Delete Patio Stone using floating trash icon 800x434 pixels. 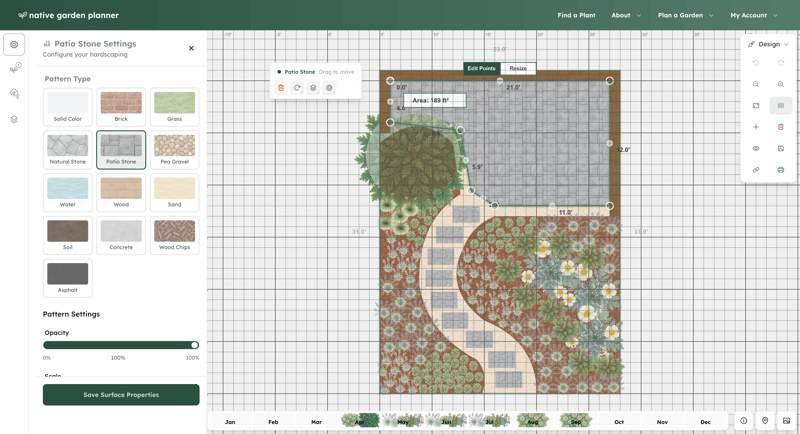pyautogui.click(x=281, y=88)
